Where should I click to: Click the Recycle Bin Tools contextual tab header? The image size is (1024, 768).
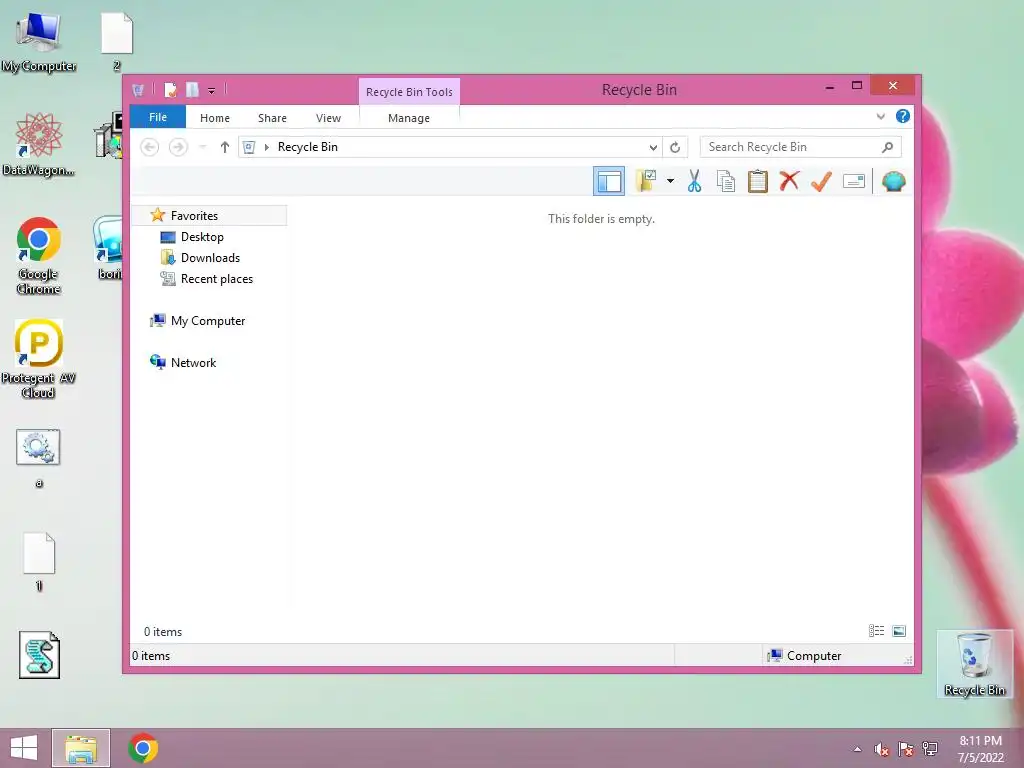[x=409, y=92]
